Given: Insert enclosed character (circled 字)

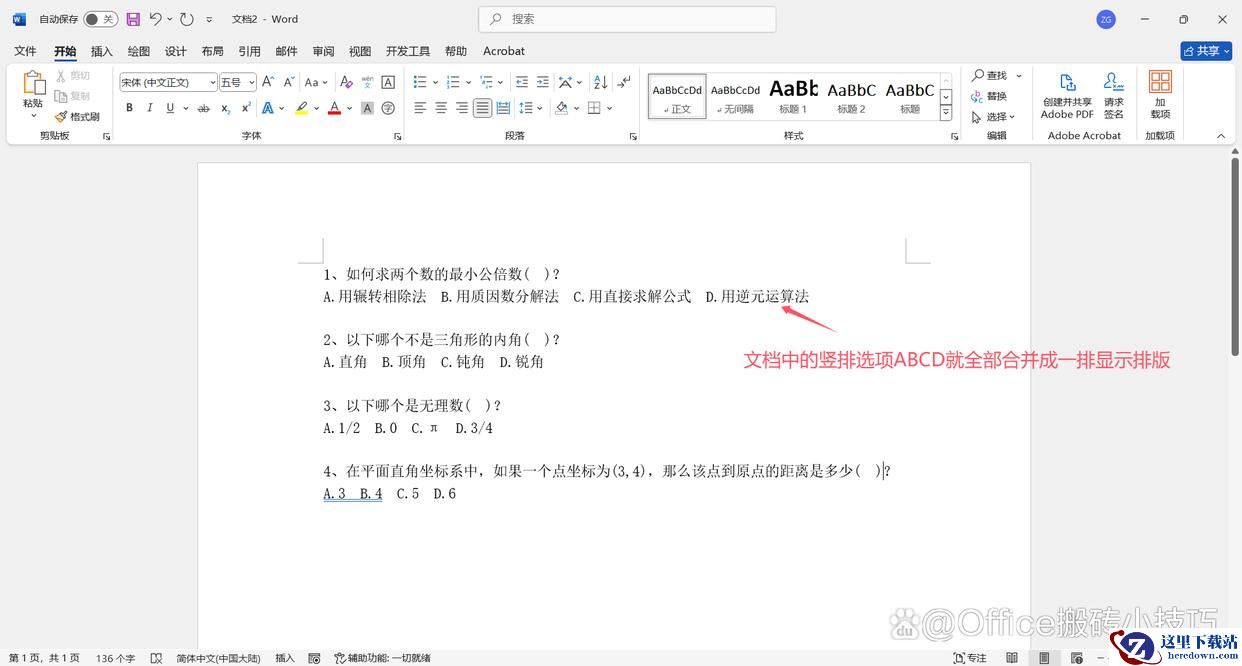Looking at the screenshot, I should (x=388, y=108).
